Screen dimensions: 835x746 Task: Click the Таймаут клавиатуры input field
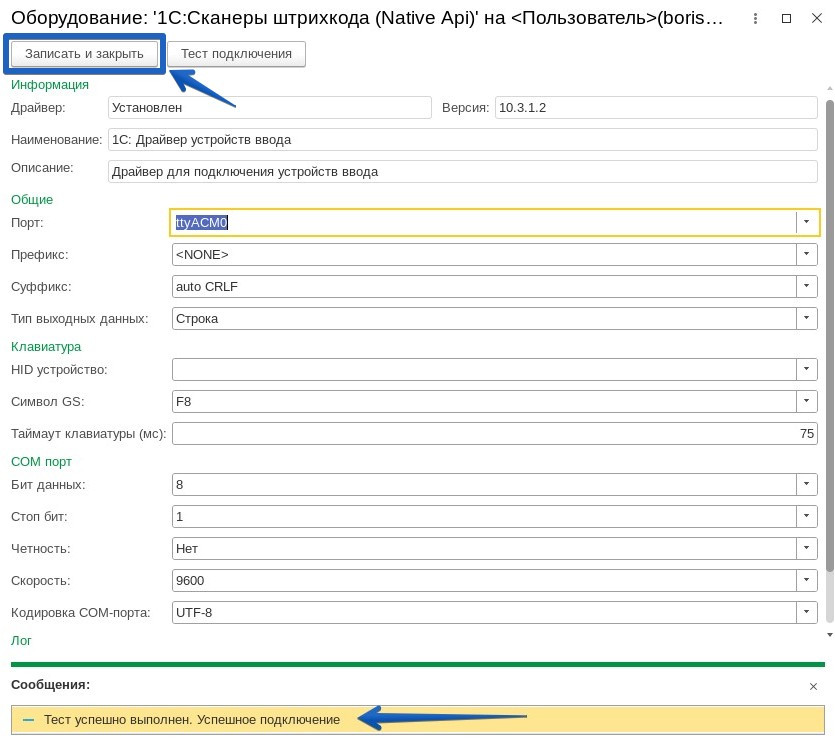494,433
